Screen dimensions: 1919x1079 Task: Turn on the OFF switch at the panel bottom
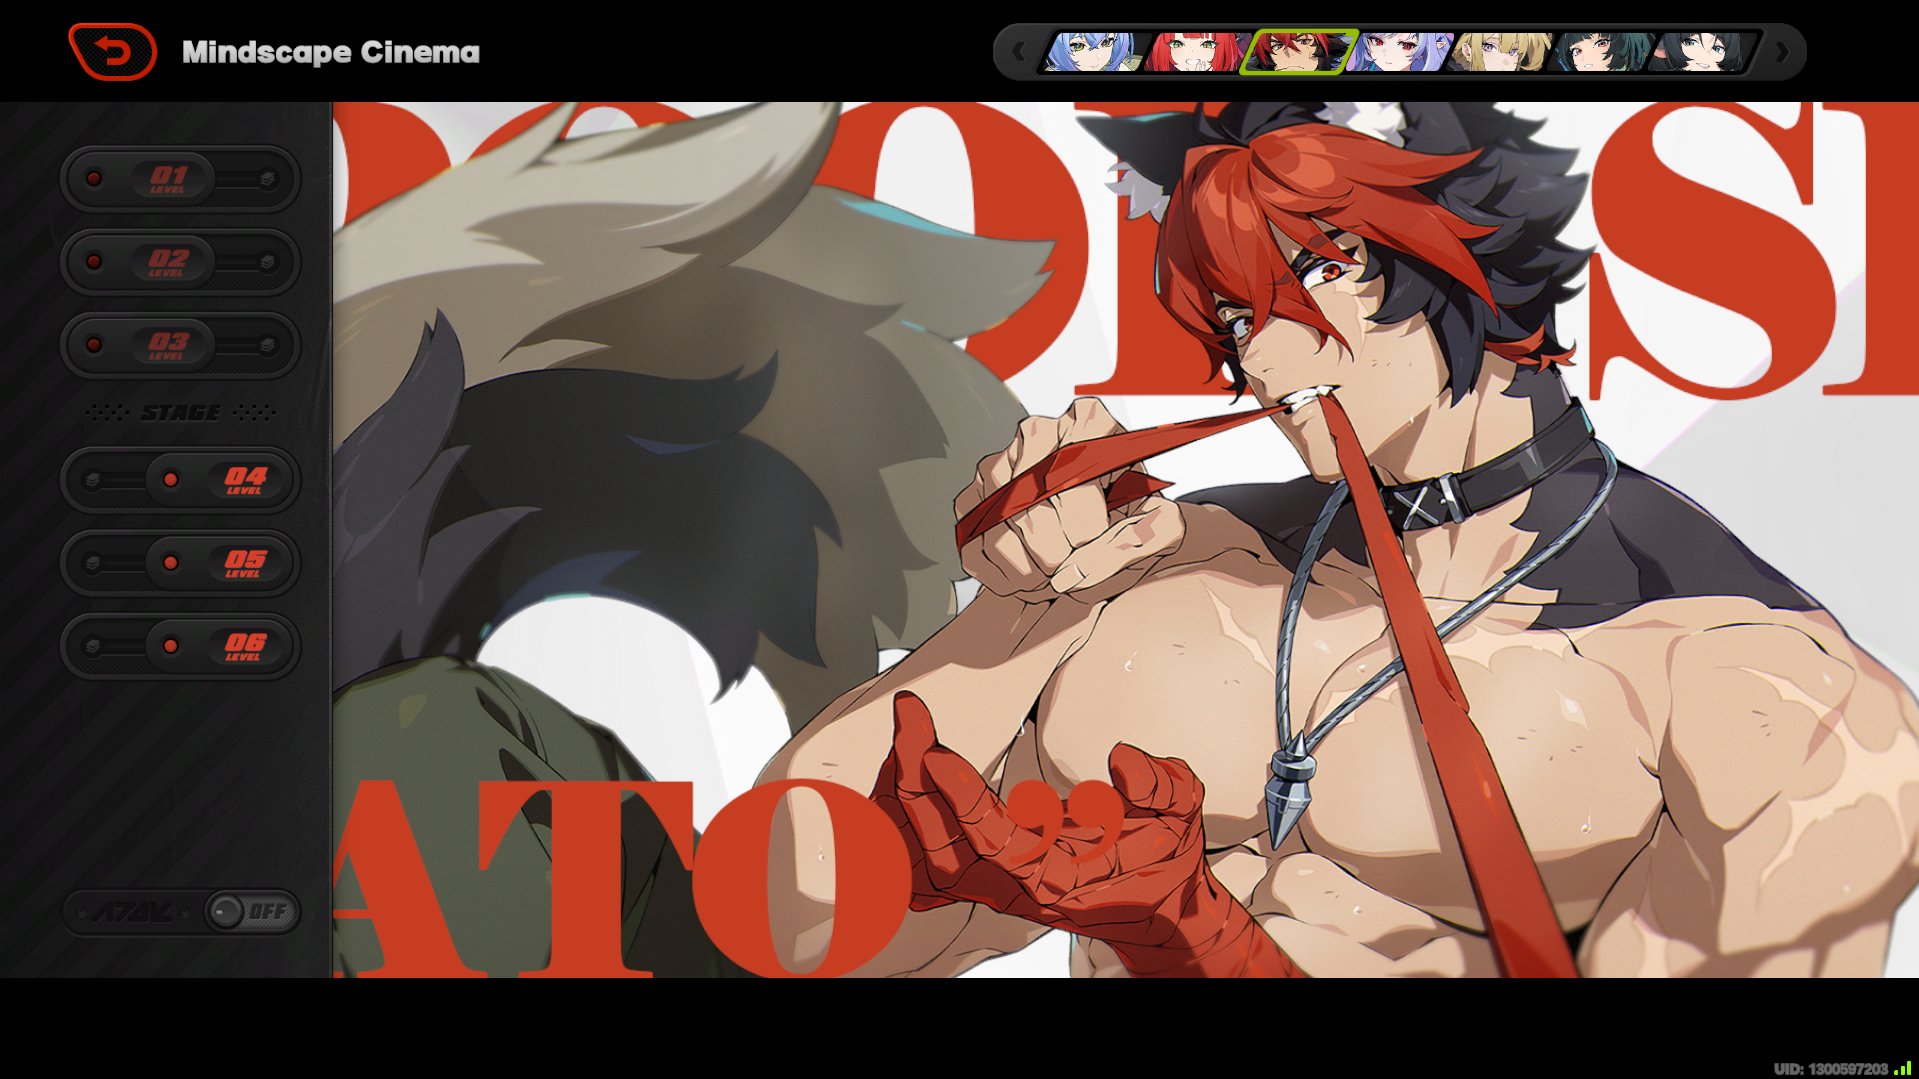(x=251, y=912)
